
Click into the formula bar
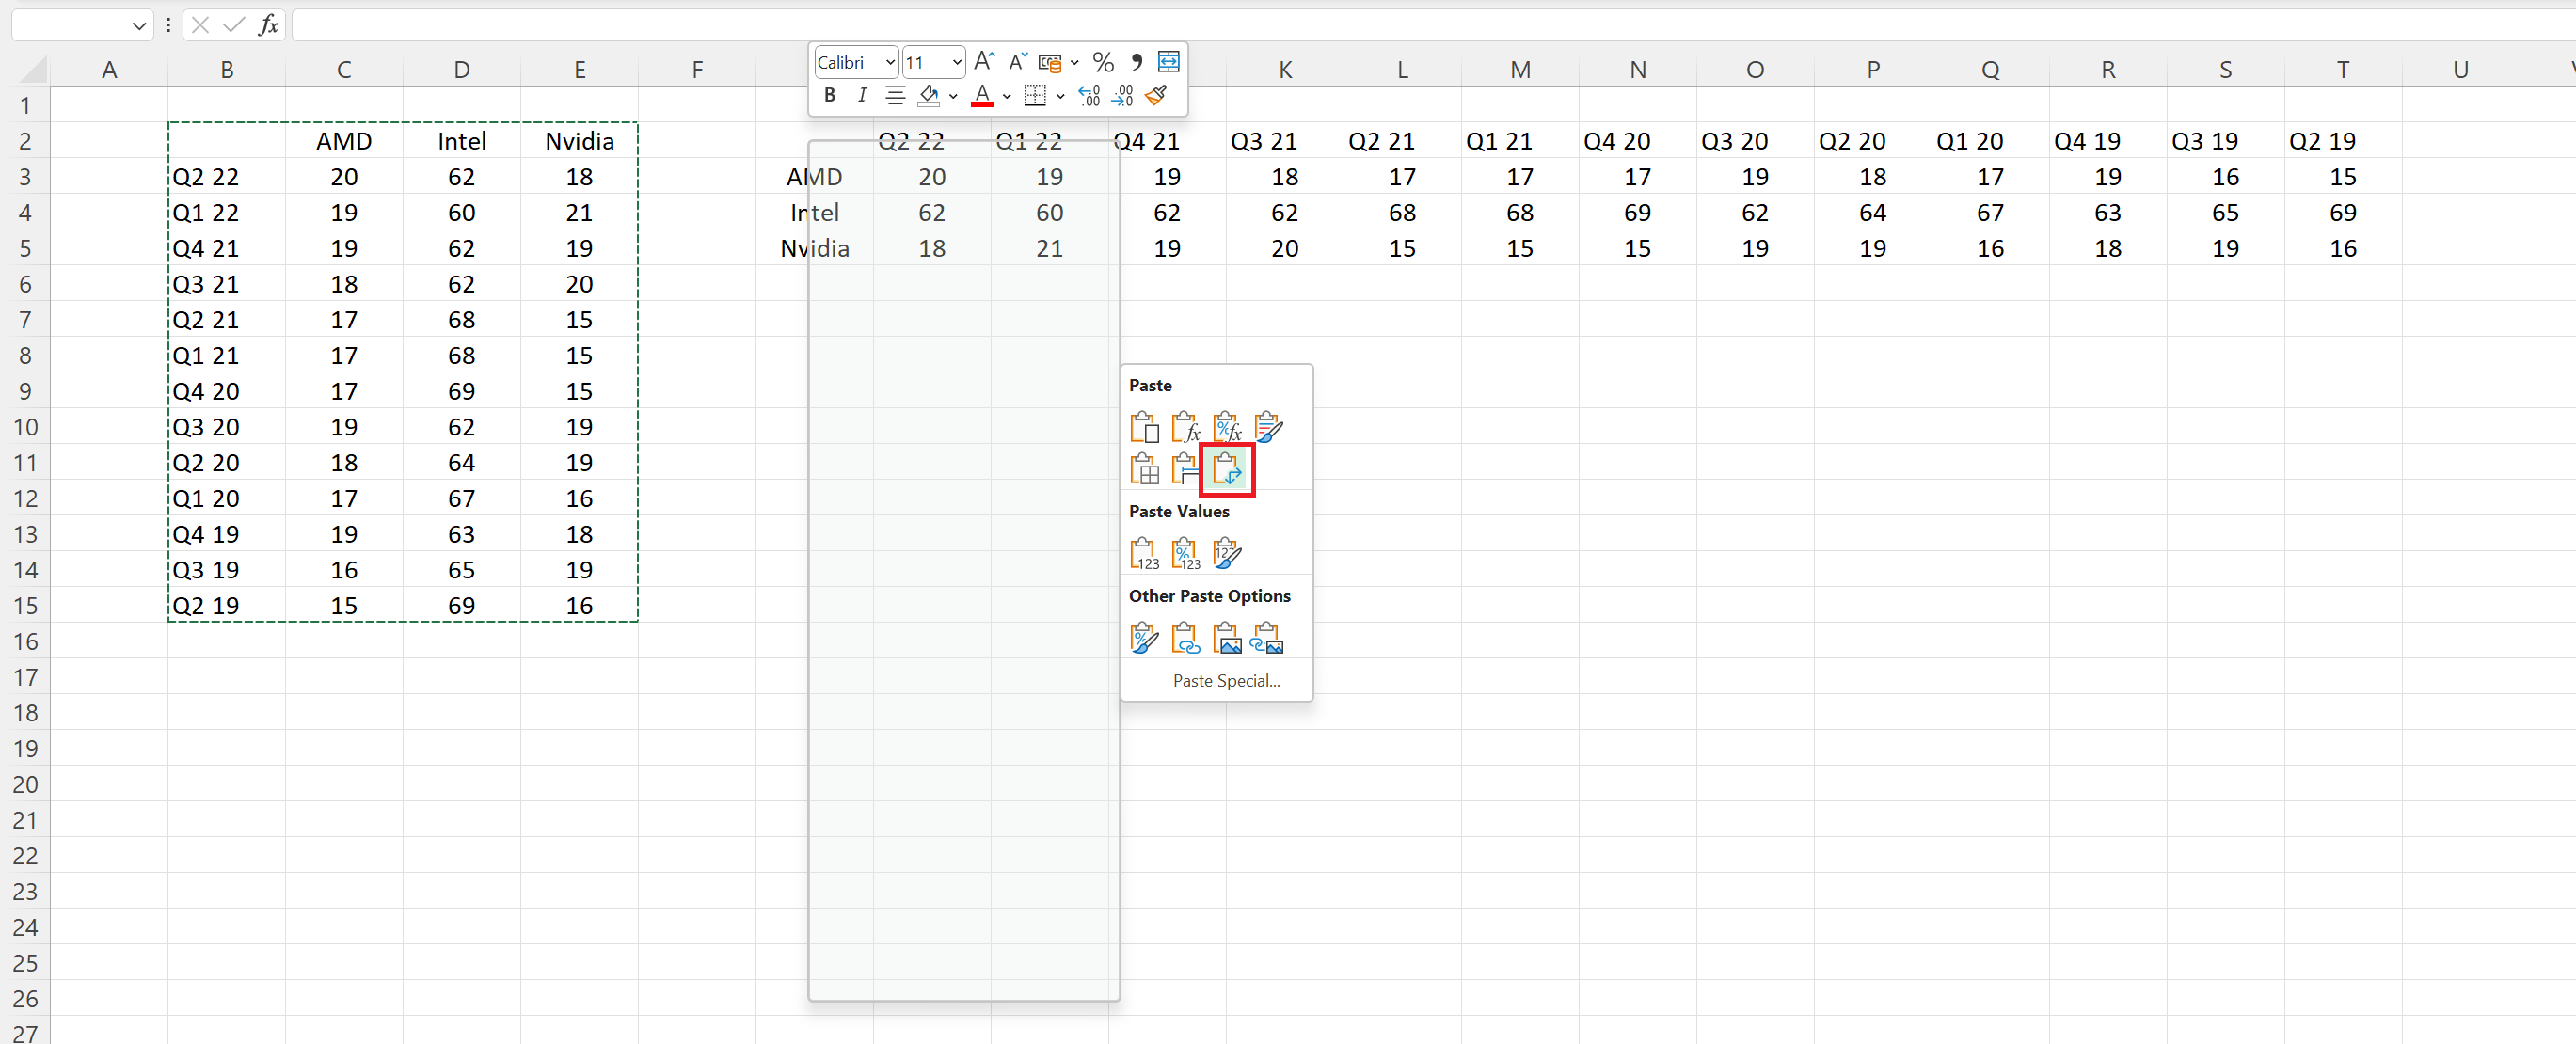[1432, 25]
